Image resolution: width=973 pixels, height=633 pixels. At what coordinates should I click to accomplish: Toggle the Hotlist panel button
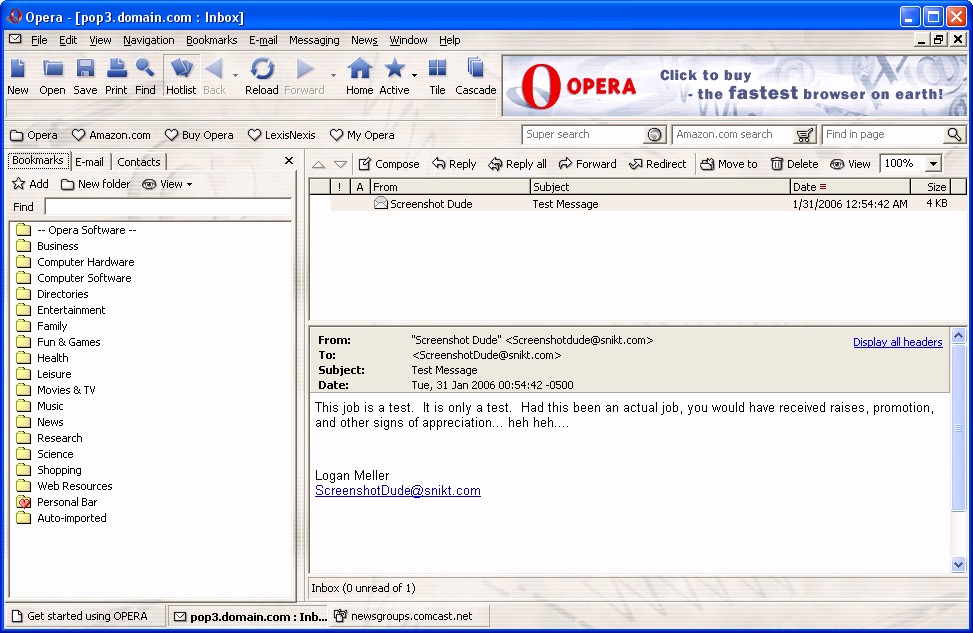pyautogui.click(x=181, y=76)
